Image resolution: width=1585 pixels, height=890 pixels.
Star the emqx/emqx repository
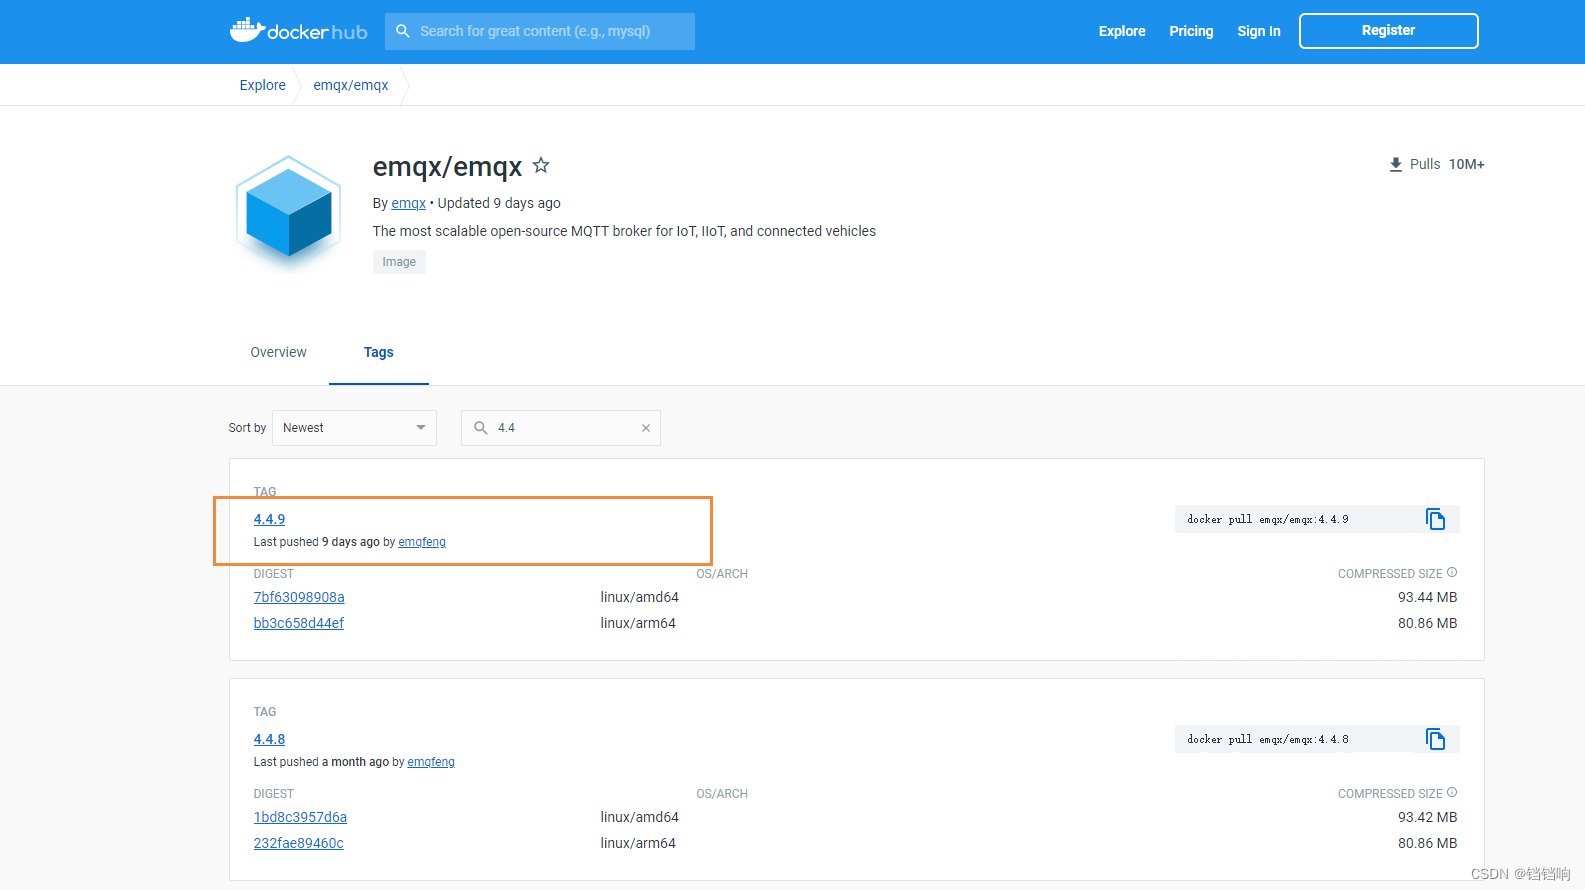tap(541, 165)
